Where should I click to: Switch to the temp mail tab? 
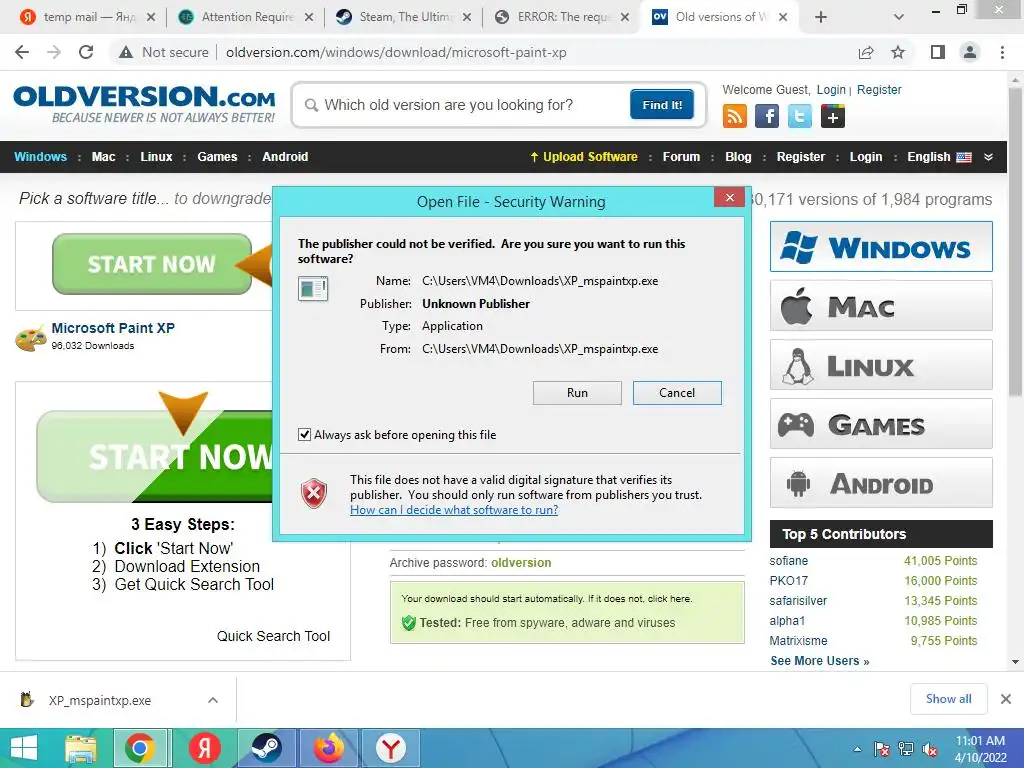click(x=88, y=17)
